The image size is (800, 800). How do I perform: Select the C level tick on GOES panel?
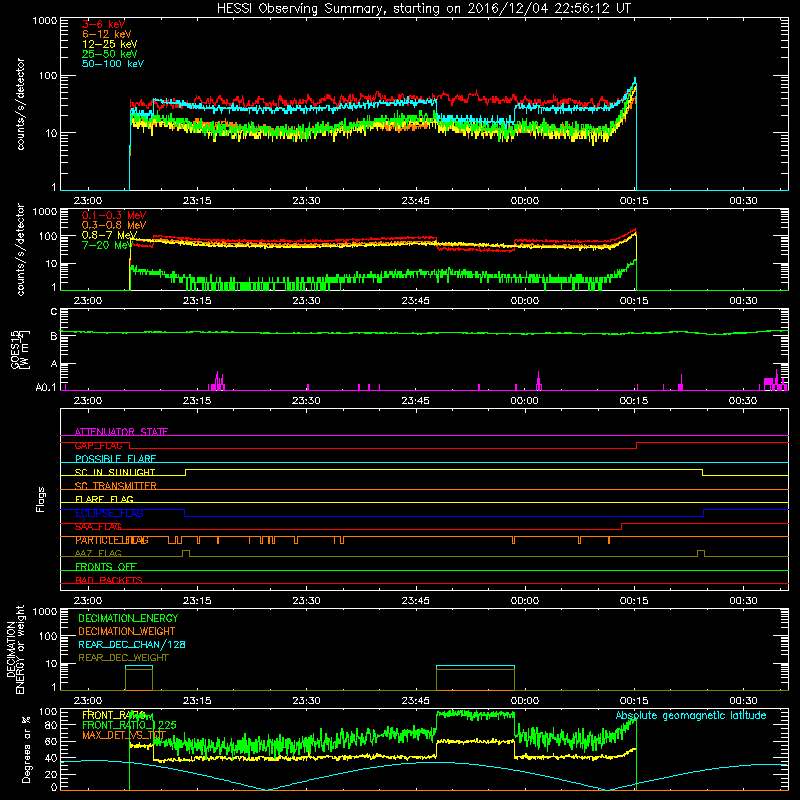54,311
